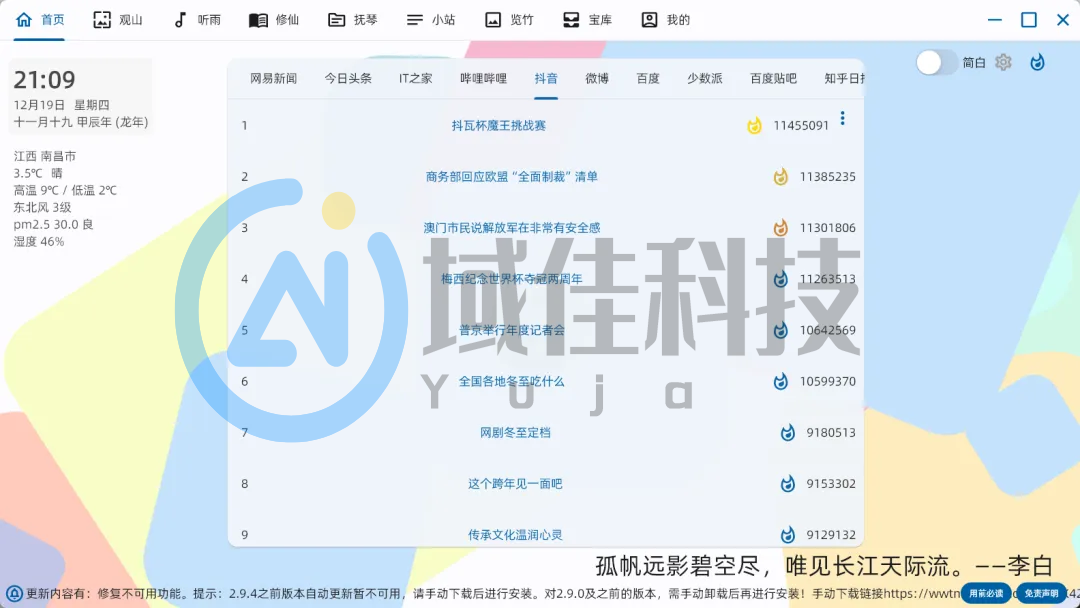Open the 抖瓦杯魔王挑战赛 topic
This screenshot has height=608, width=1080.
pyautogui.click(x=499, y=125)
